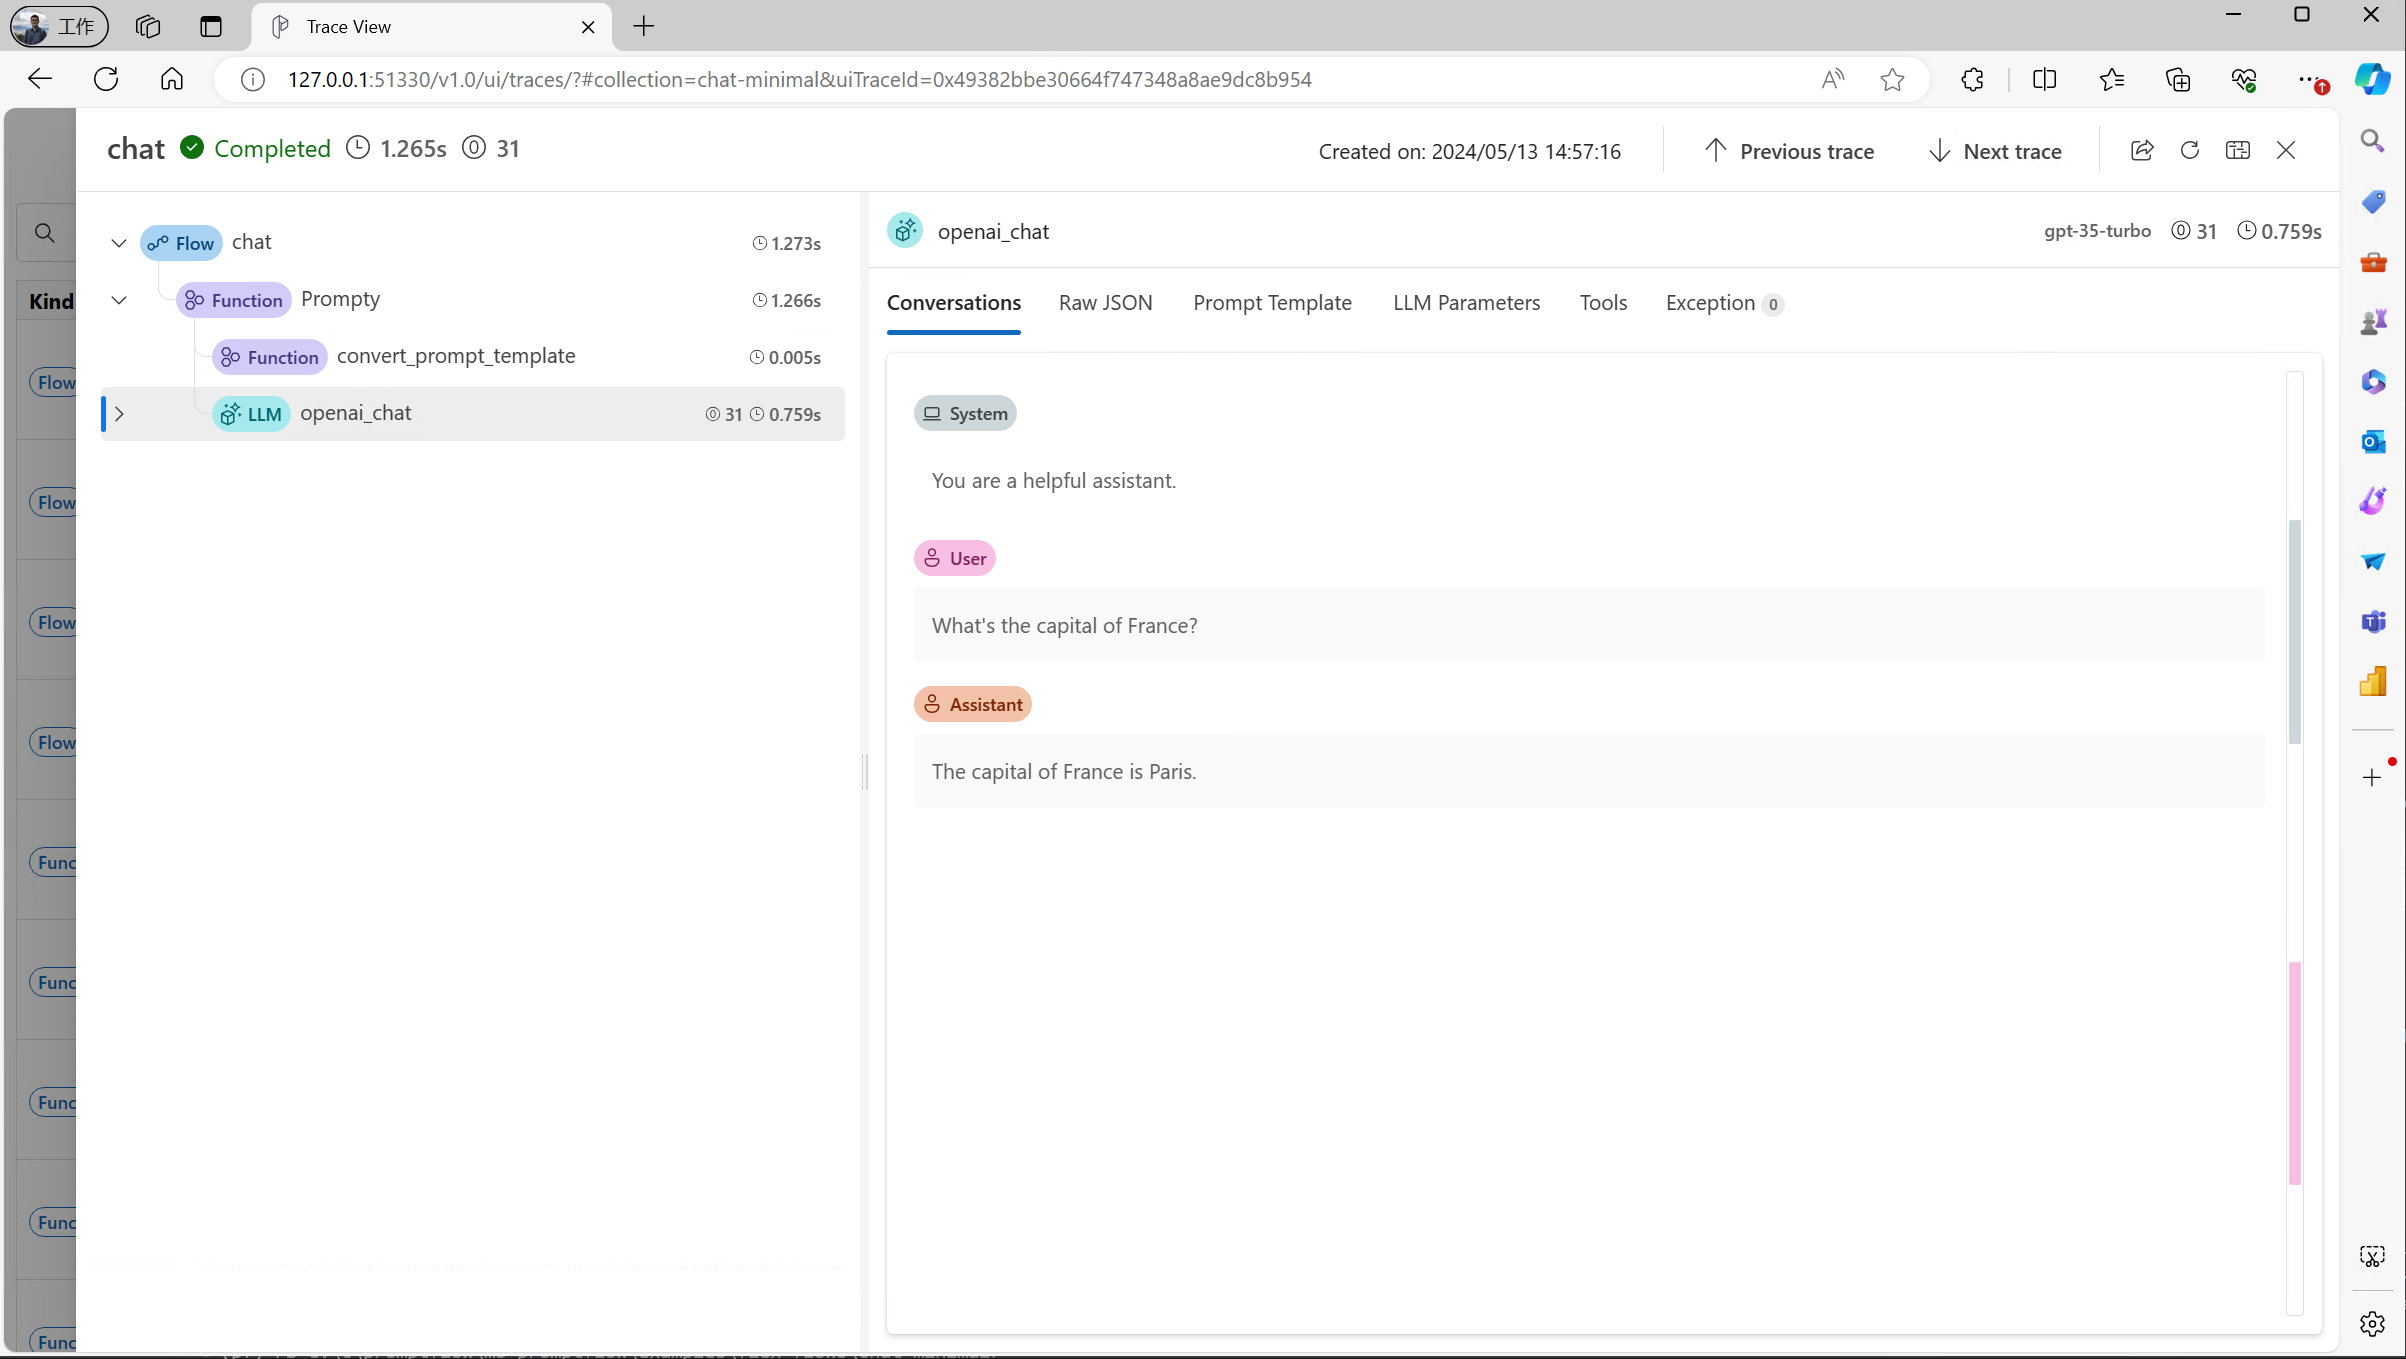Switch to the Prompt Template tab
Image resolution: width=2406 pixels, height=1359 pixels.
(1271, 303)
